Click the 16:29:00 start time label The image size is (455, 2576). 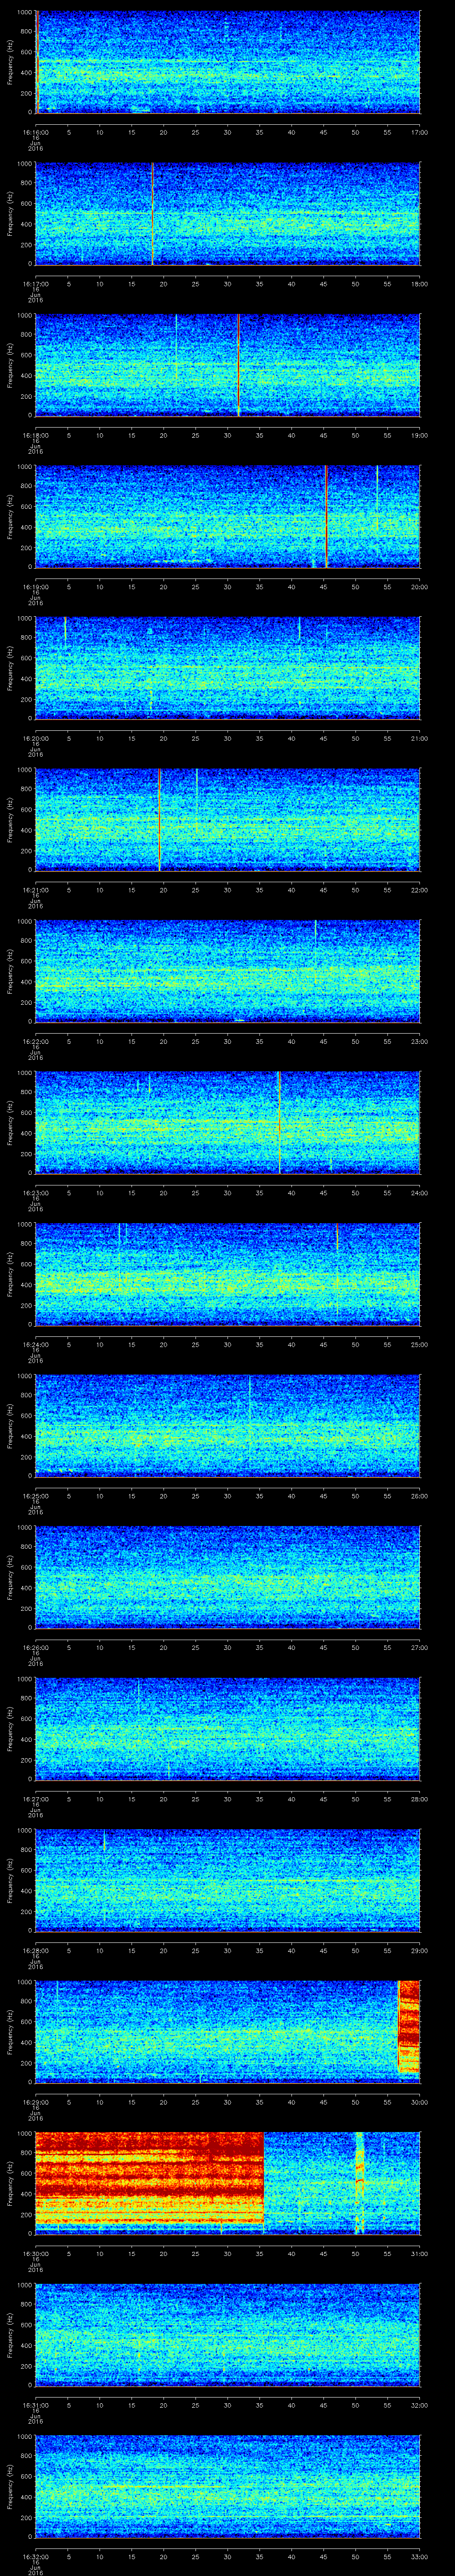pyautogui.click(x=36, y=2102)
